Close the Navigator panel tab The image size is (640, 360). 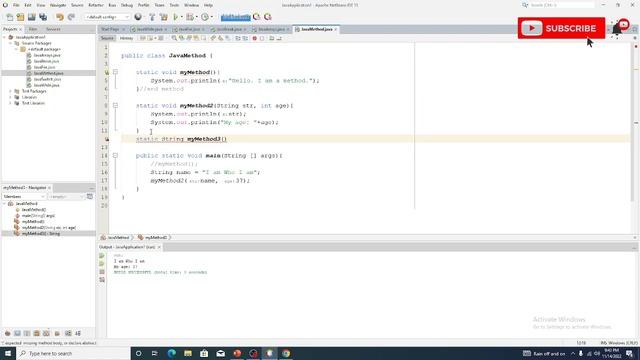(x=49, y=188)
